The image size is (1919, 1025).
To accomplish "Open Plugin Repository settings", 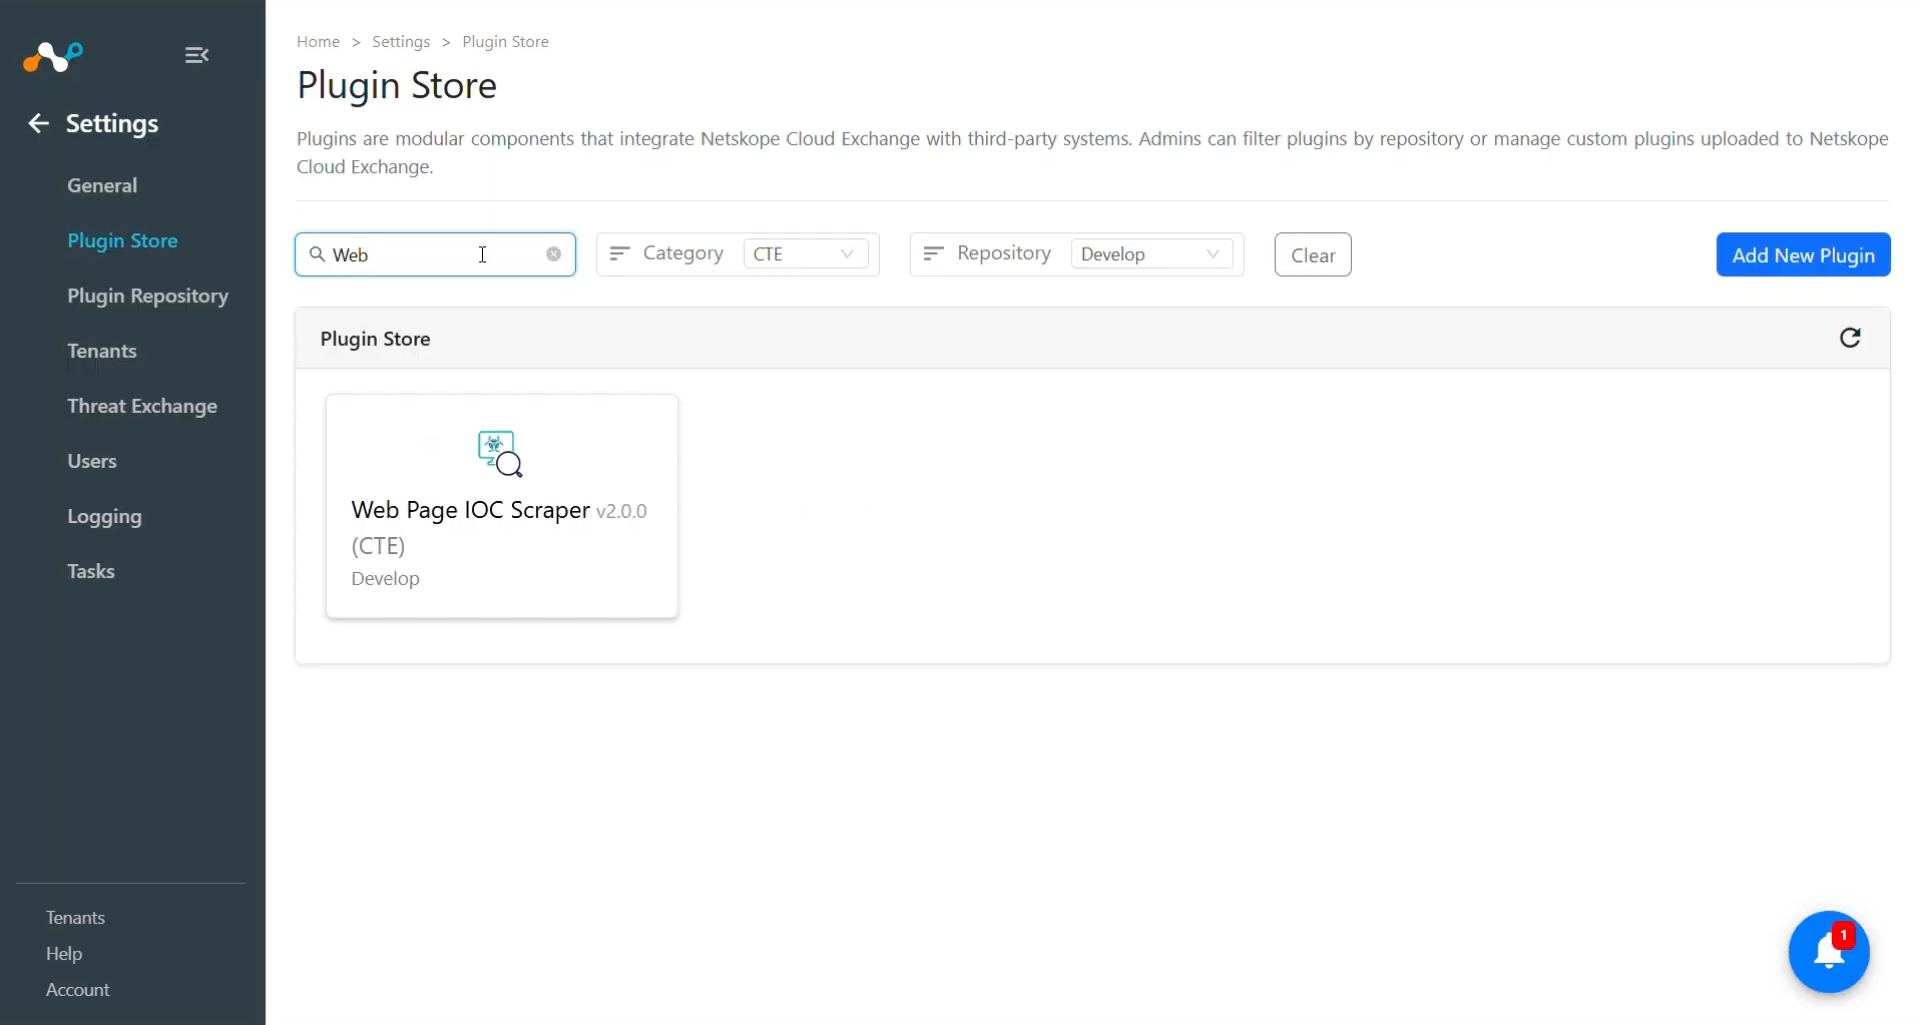I will [x=148, y=296].
